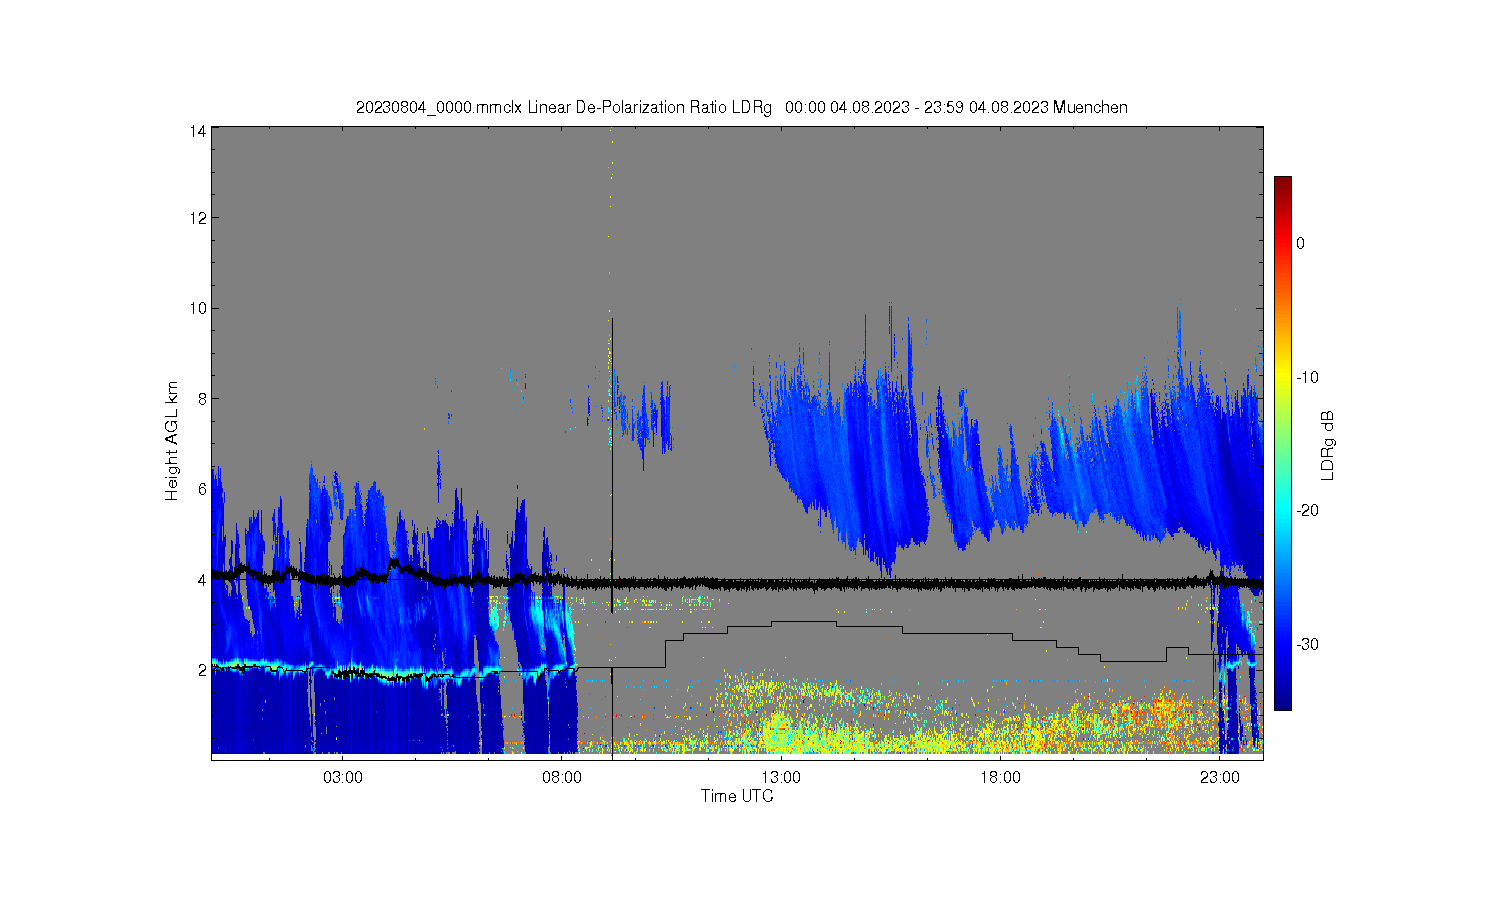
Task: Click the plot title text
Action: 742,107
